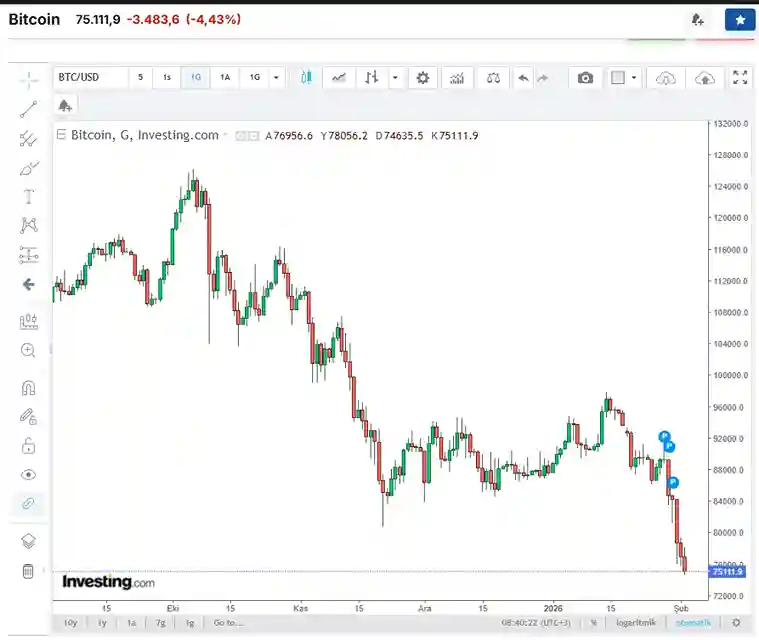Toggle the otomatik auto scale
This screenshot has height=640, width=759.
693,623
